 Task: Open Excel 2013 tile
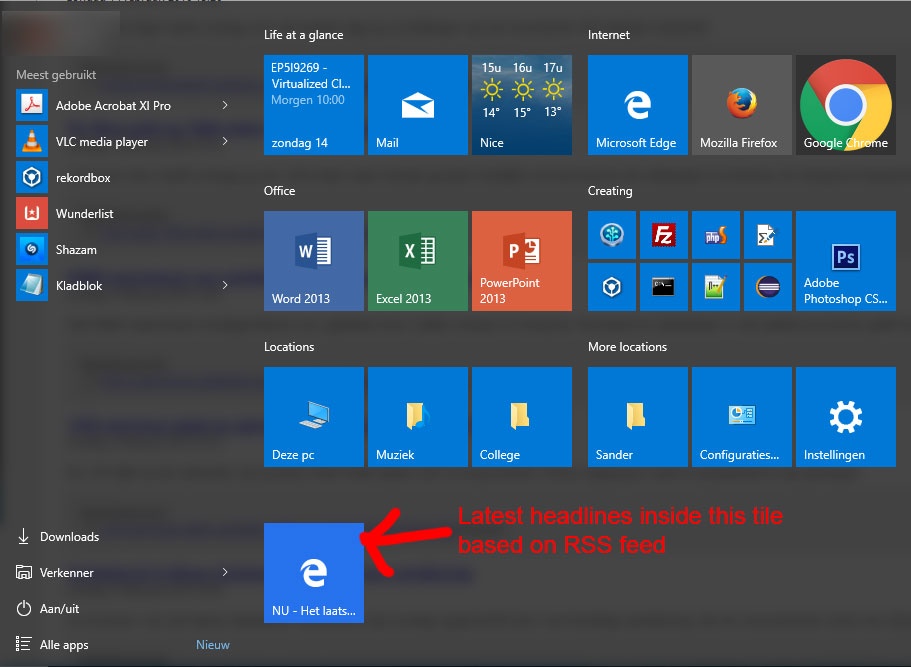point(418,261)
